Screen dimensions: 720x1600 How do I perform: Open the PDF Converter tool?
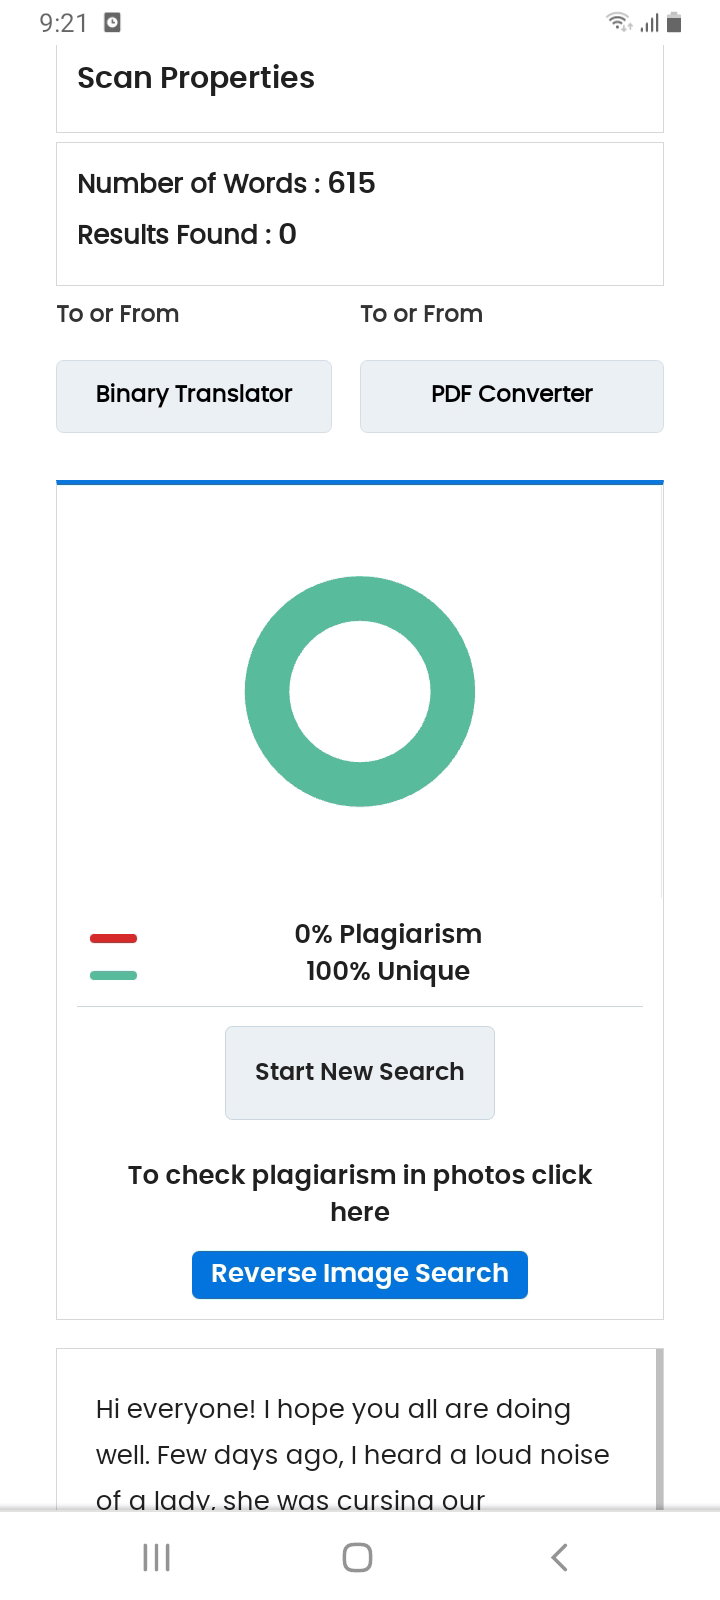click(x=512, y=396)
